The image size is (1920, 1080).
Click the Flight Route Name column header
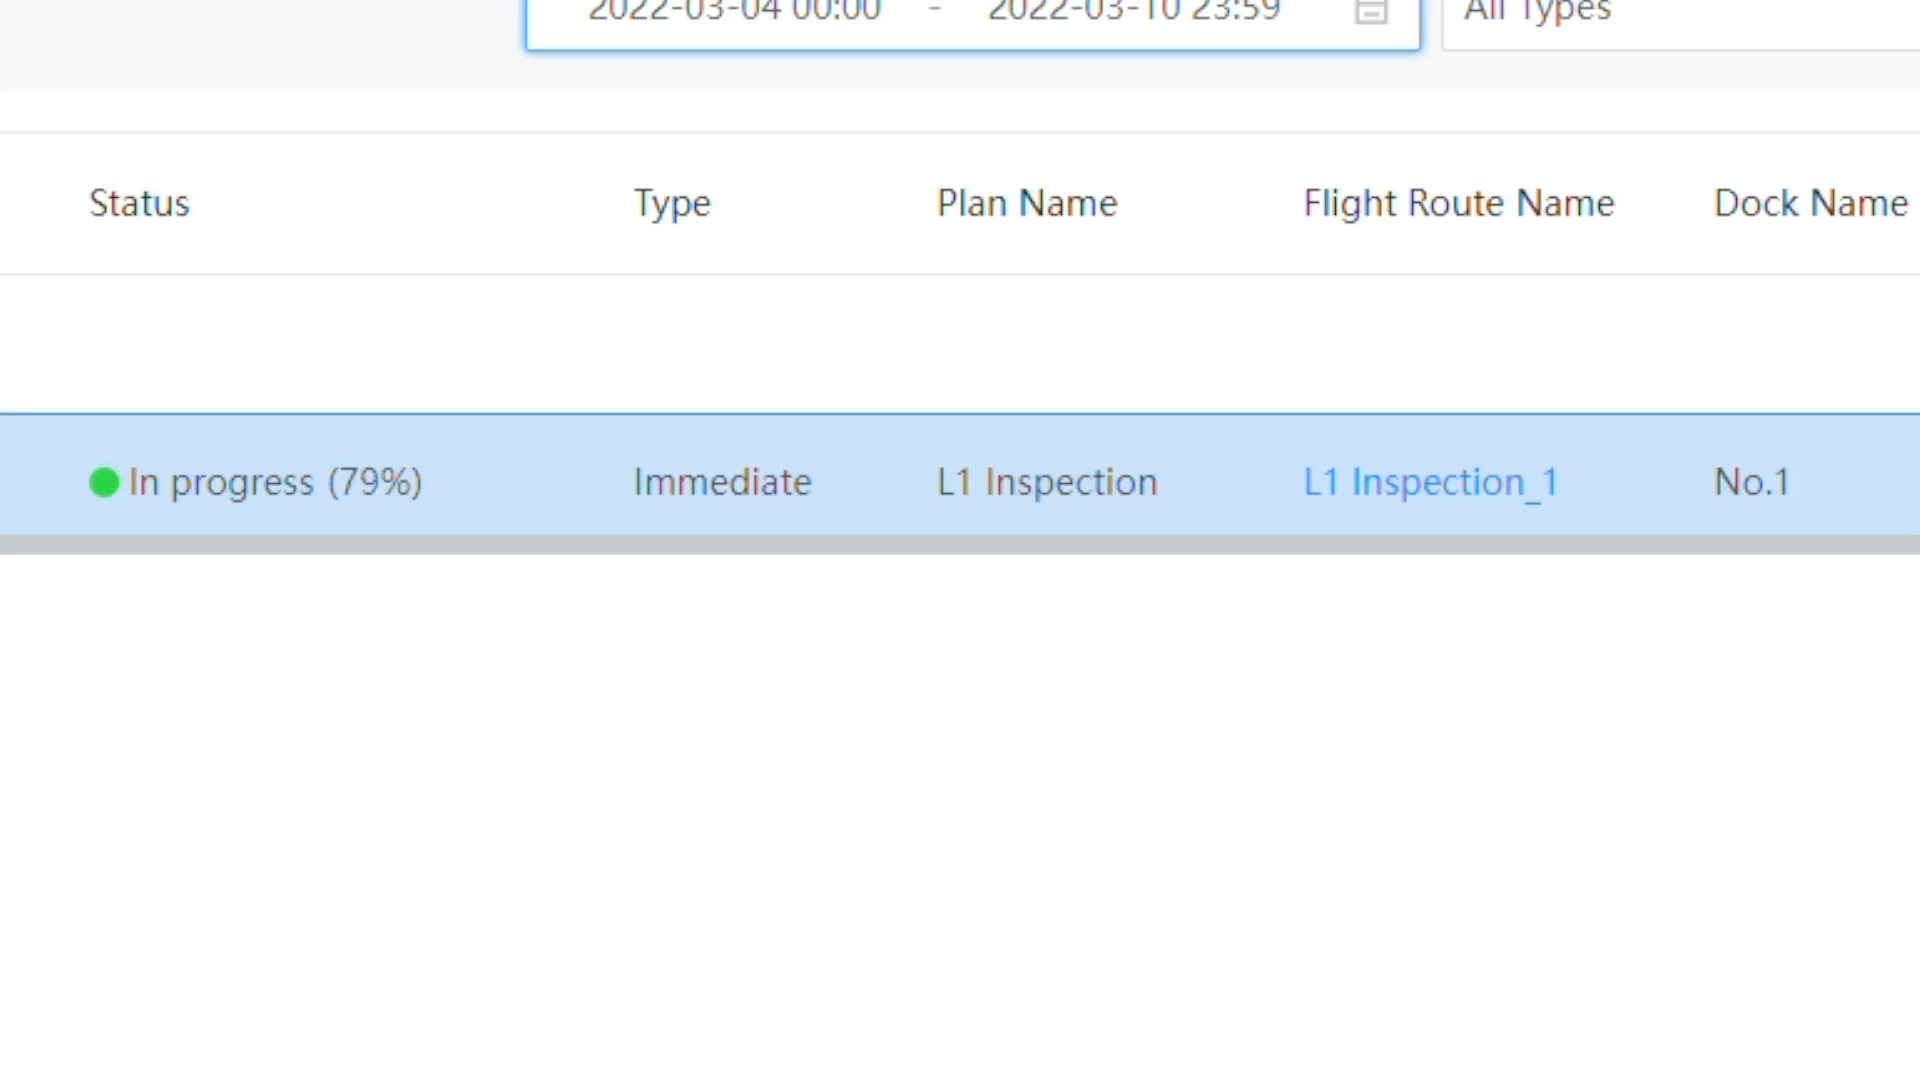1459,204
